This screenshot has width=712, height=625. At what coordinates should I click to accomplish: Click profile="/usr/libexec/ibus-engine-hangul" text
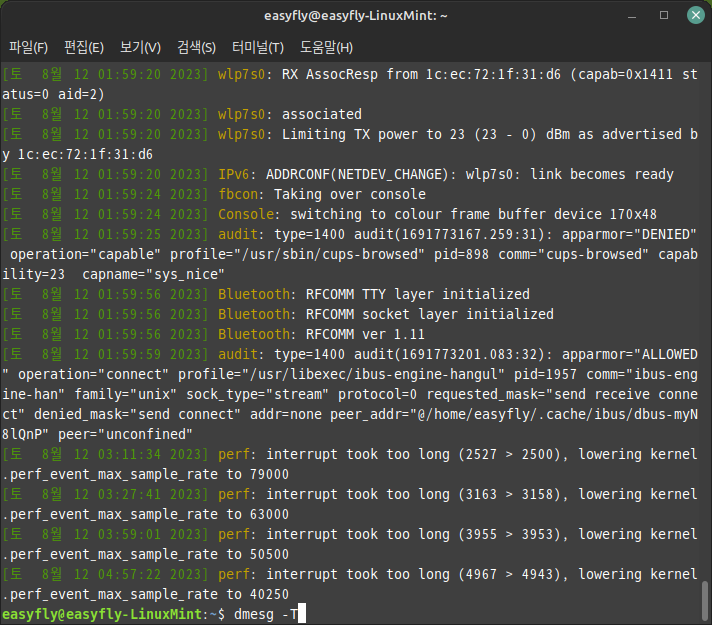point(341,374)
